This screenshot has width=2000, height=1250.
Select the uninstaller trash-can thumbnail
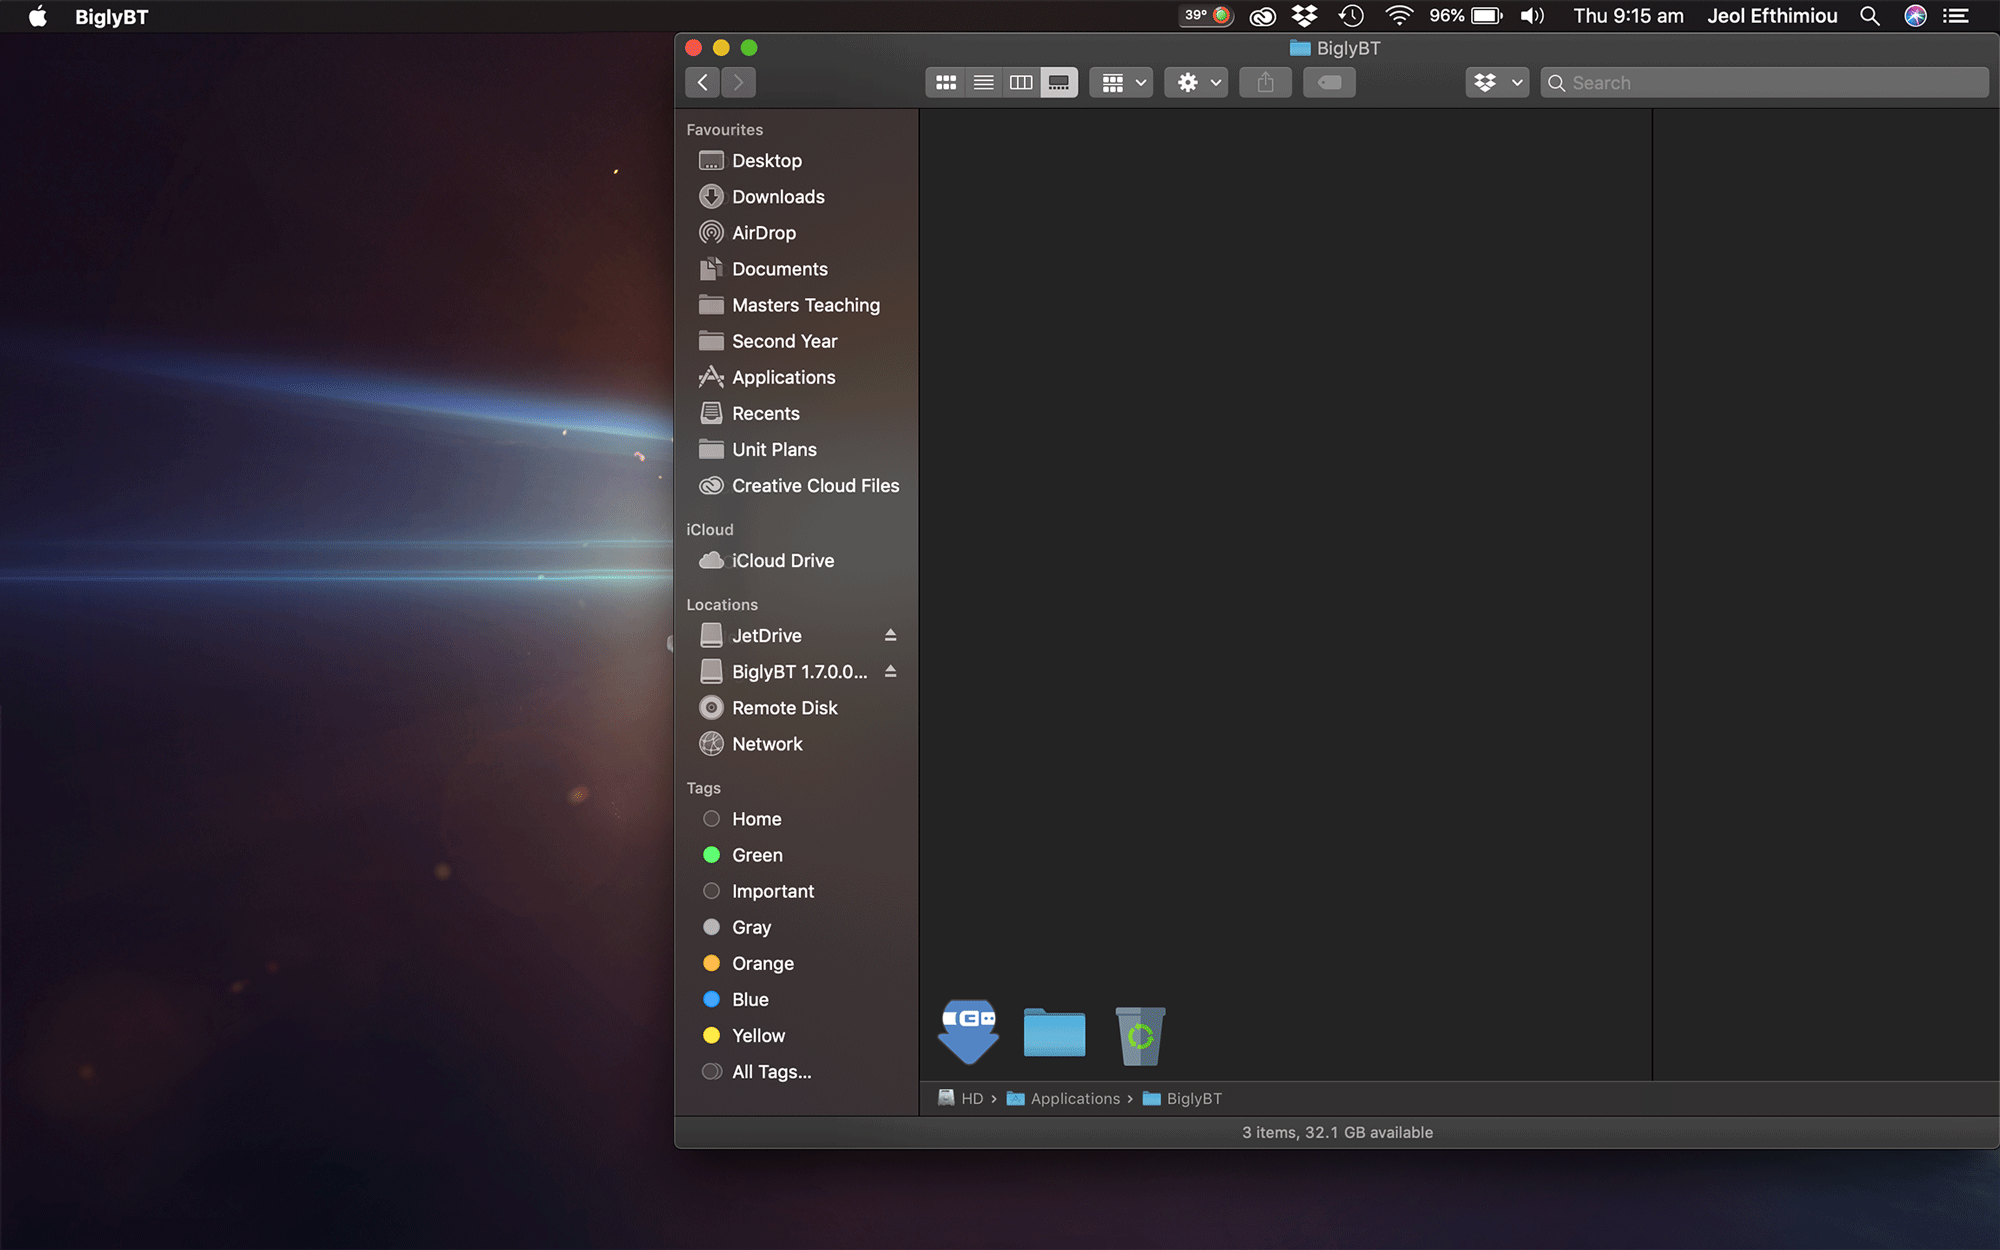tap(1140, 1035)
